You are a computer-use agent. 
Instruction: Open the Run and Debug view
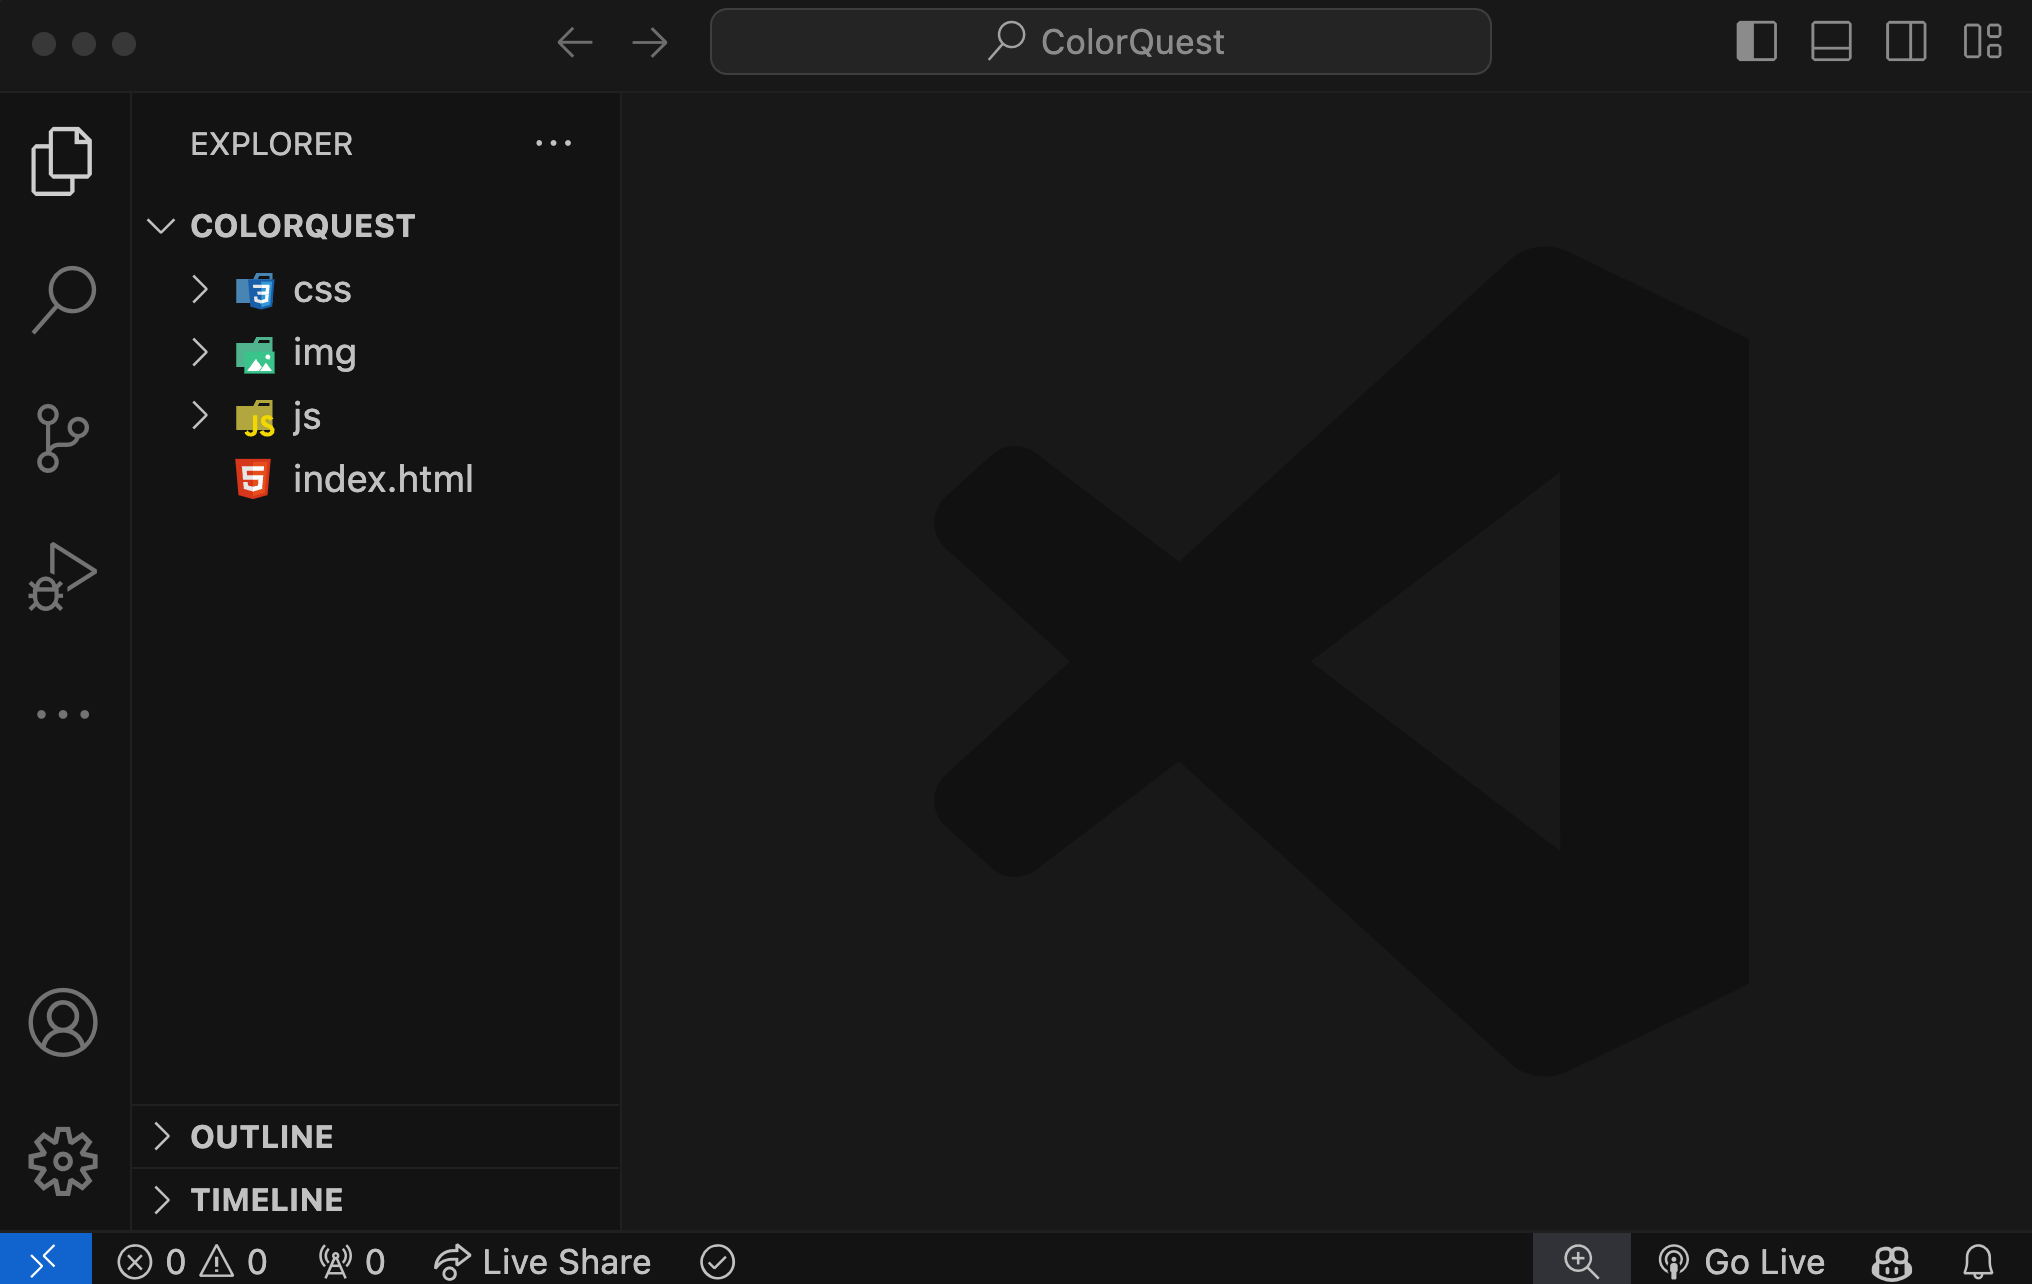62,577
